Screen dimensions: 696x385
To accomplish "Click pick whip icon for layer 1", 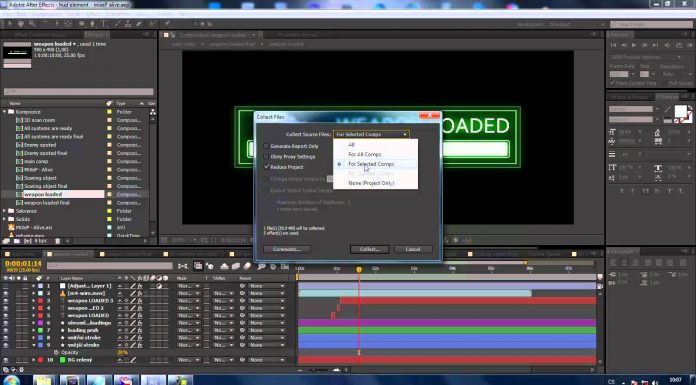I will tap(242, 286).
